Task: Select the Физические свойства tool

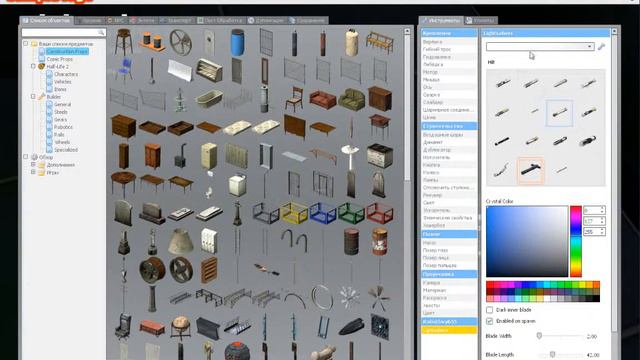Action: (449, 218)
